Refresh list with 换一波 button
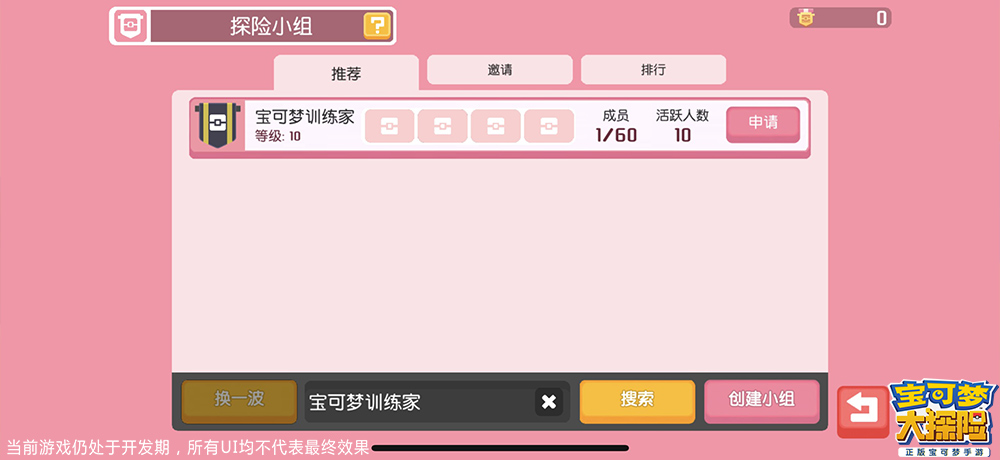Viewport: 1000px width, 460px height. click(239, 401)
